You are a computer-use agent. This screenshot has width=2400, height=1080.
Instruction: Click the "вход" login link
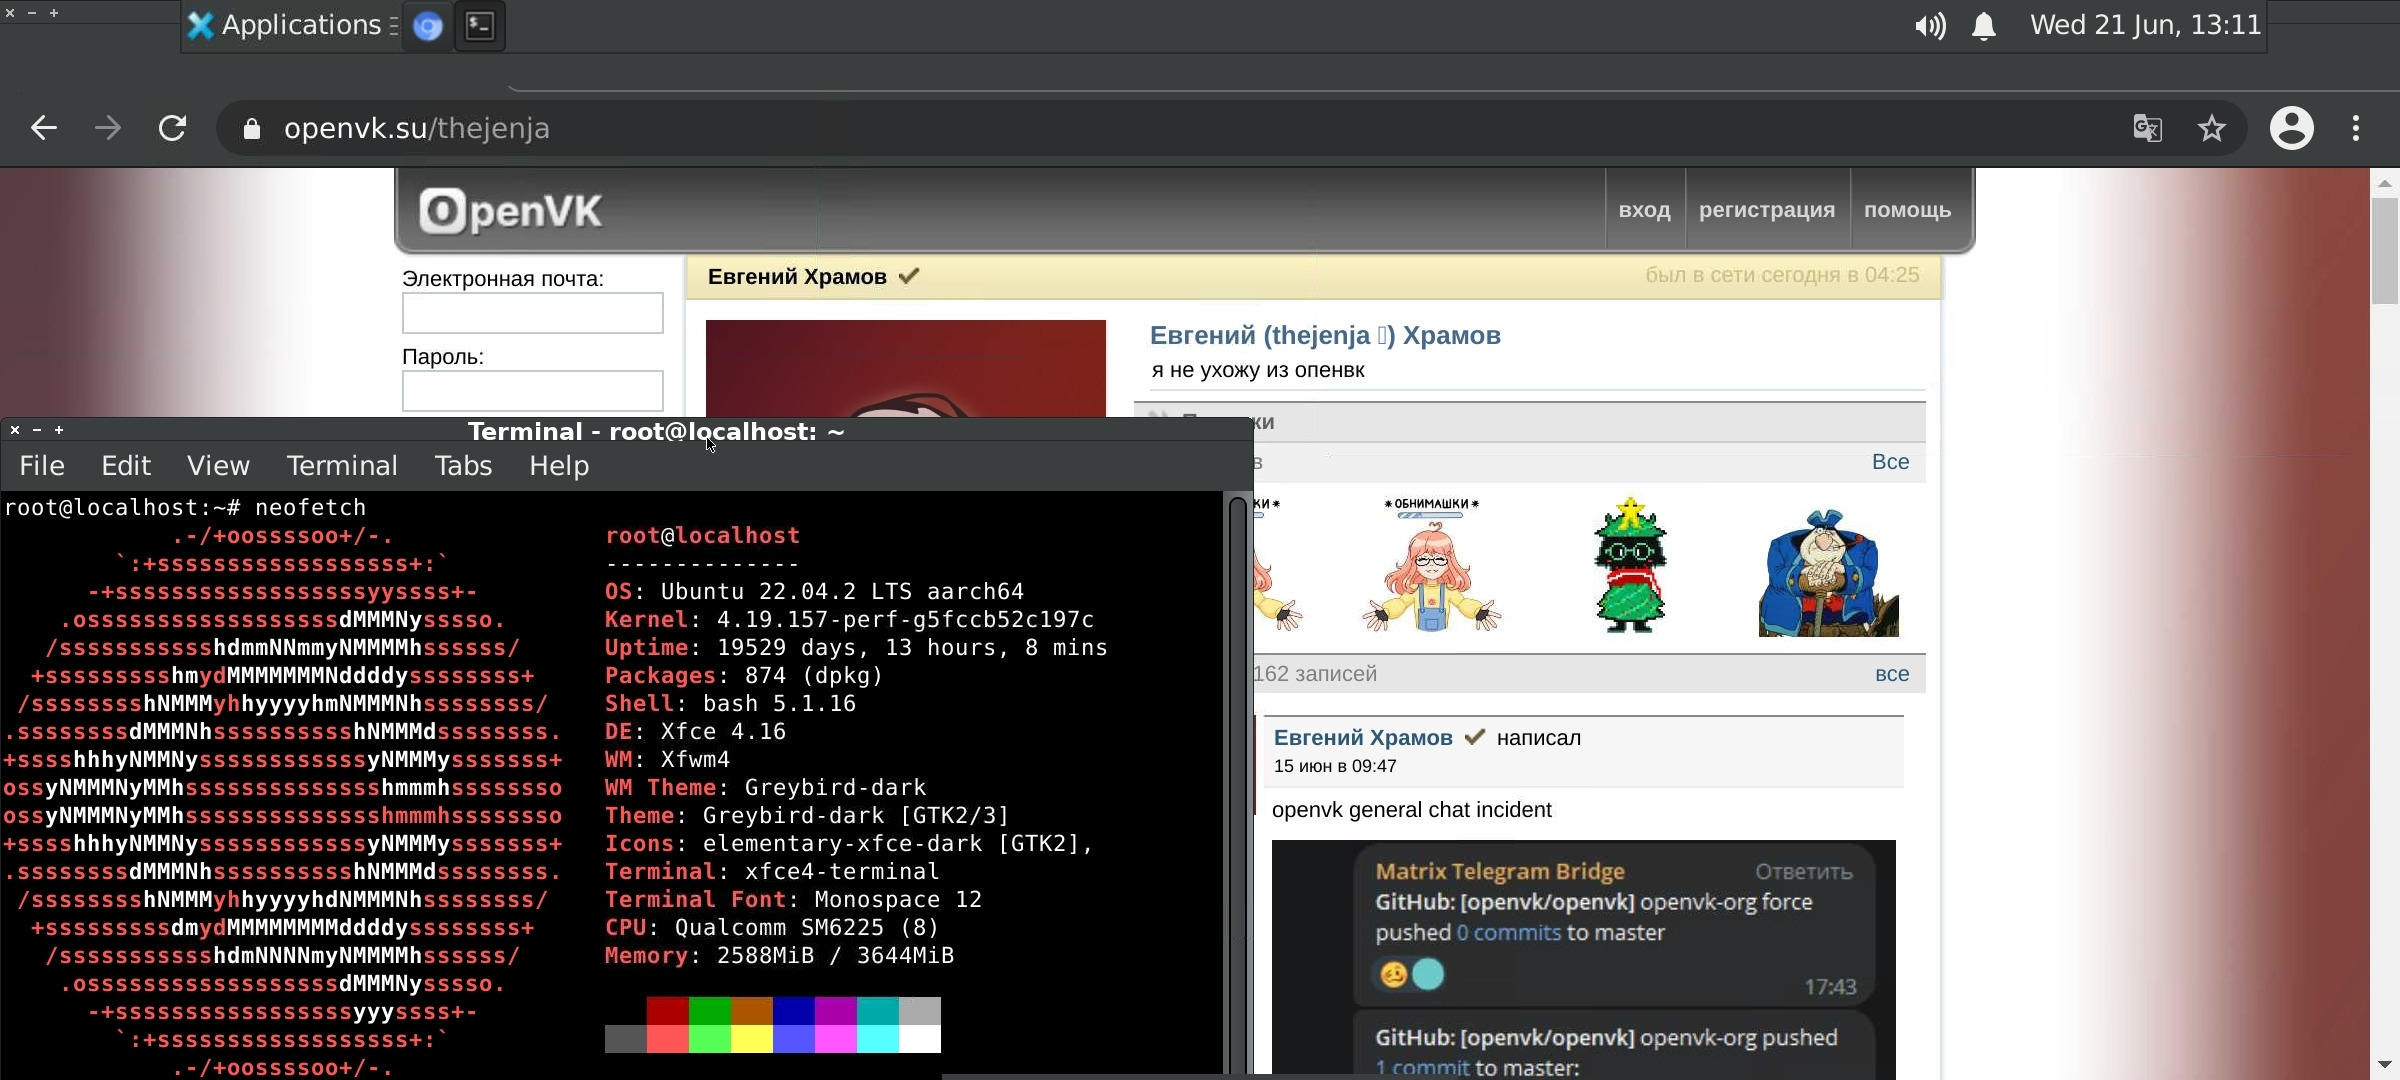(x=1644, y=210)
